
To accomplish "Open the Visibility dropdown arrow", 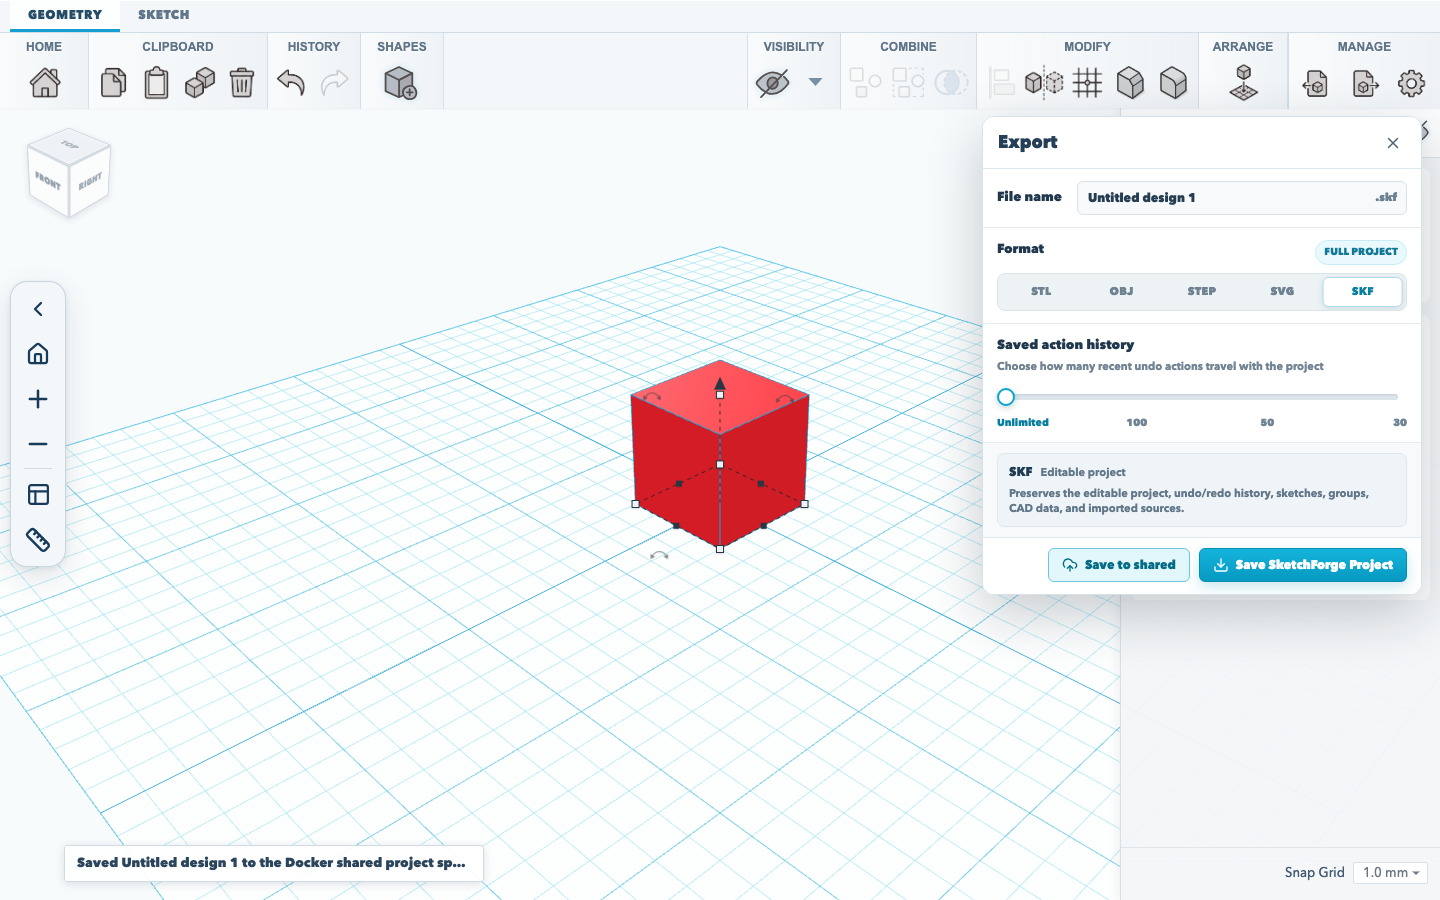I will pyautogui.click(x=816, y=82).
